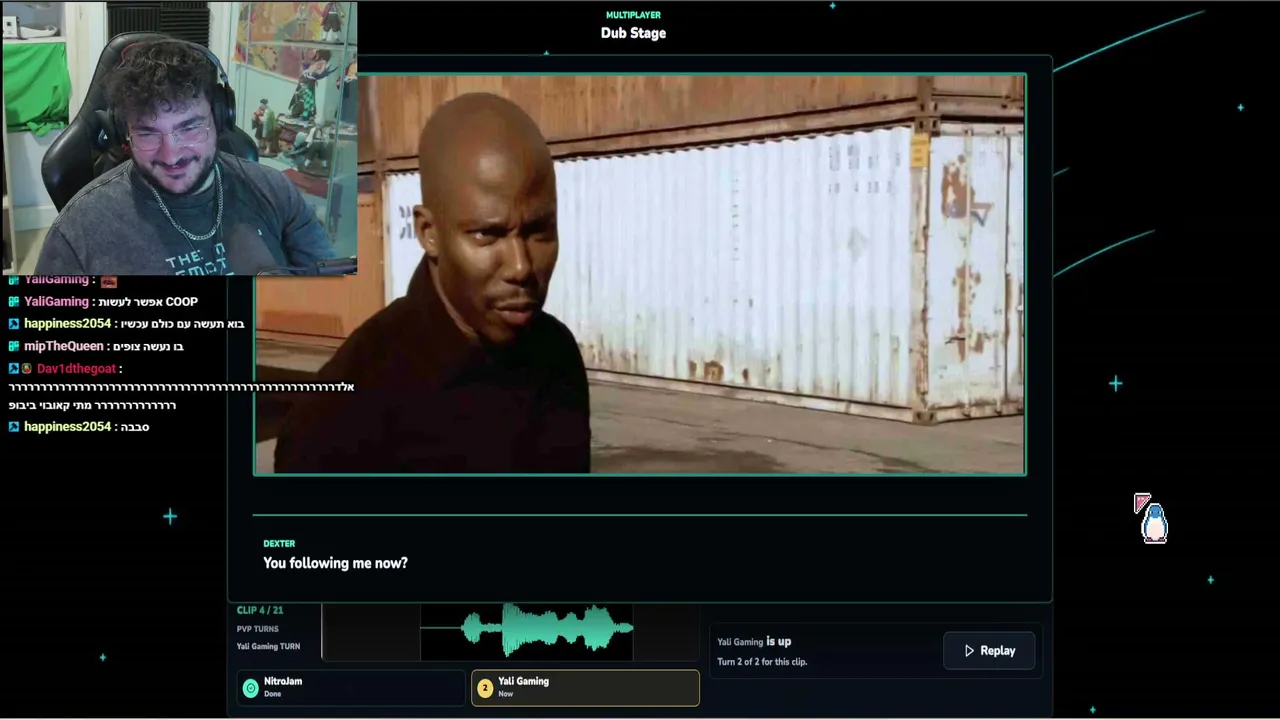
Task: Click the badge before happiness2054's בוא תעשה message
Action: (x=14, y=324)
